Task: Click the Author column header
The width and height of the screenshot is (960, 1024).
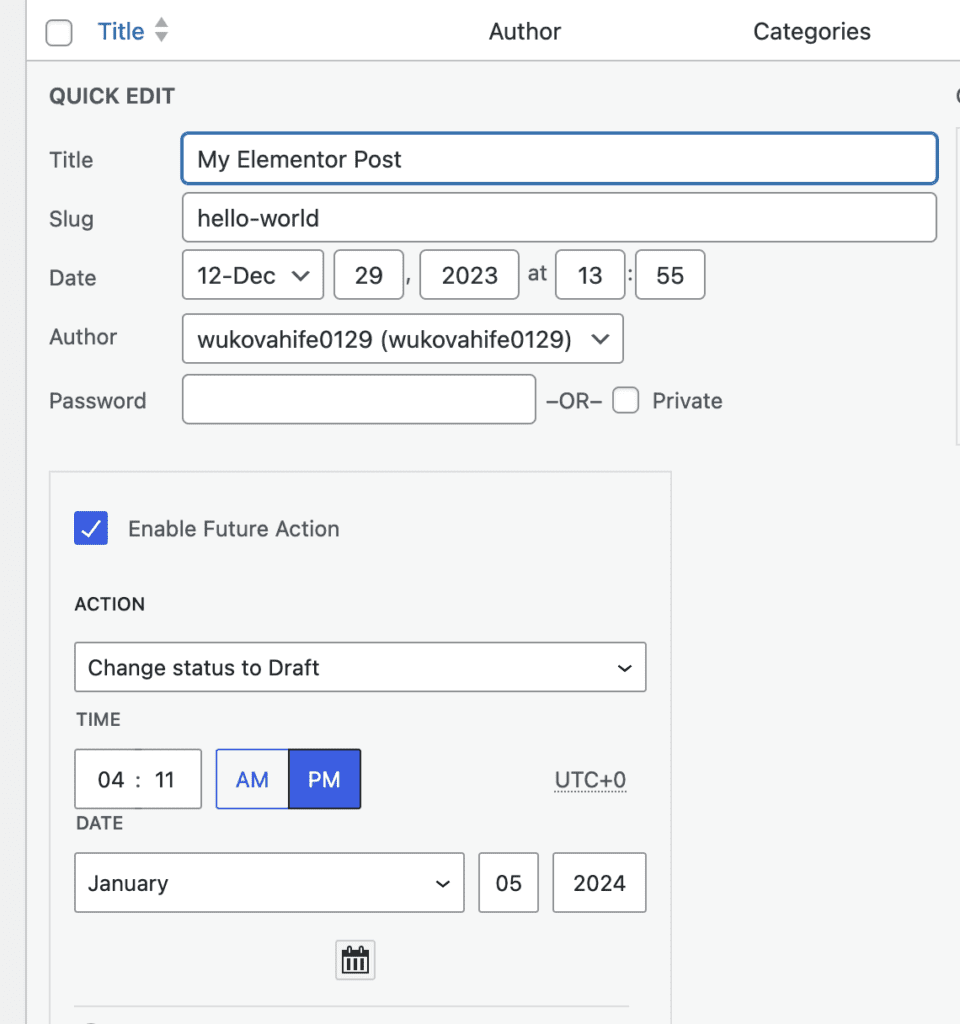Action: [x=524, y=31]
